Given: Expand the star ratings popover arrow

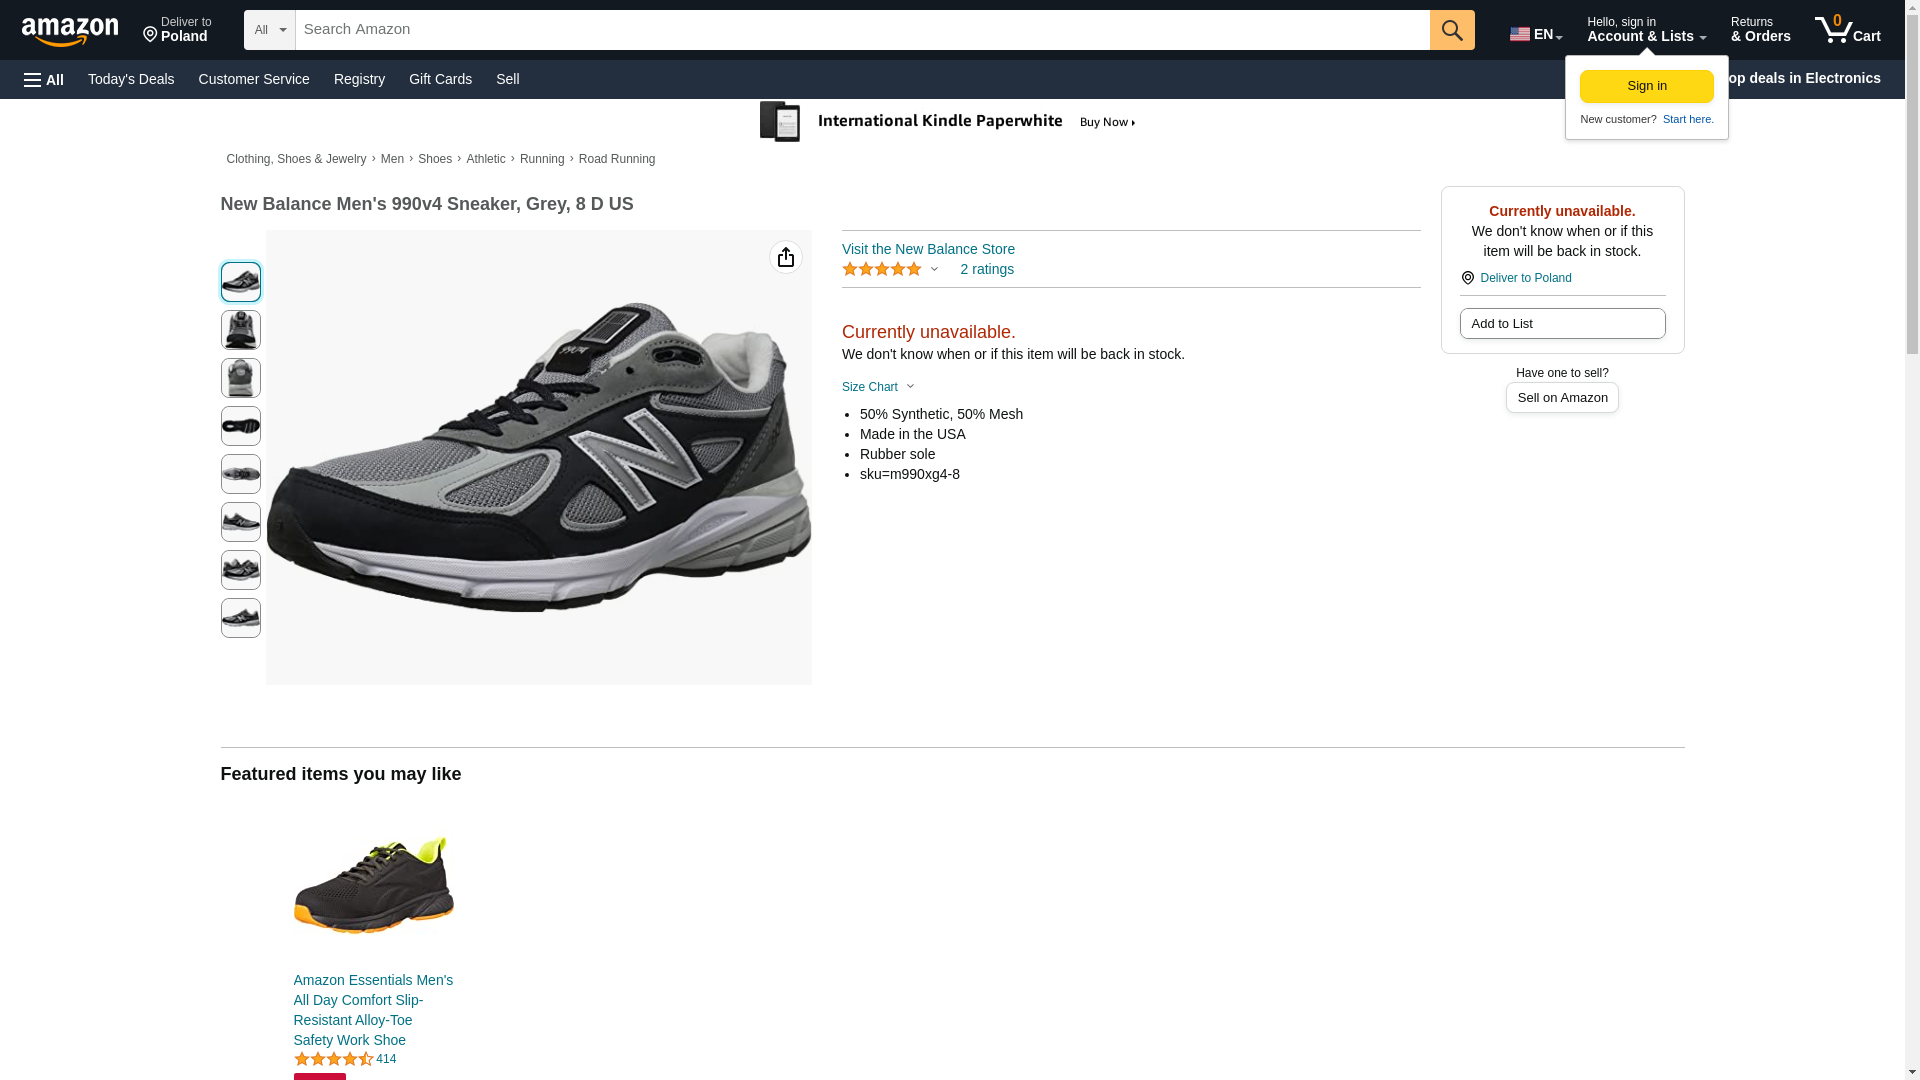Looking at the screenshot, I should tap(934, 269).
